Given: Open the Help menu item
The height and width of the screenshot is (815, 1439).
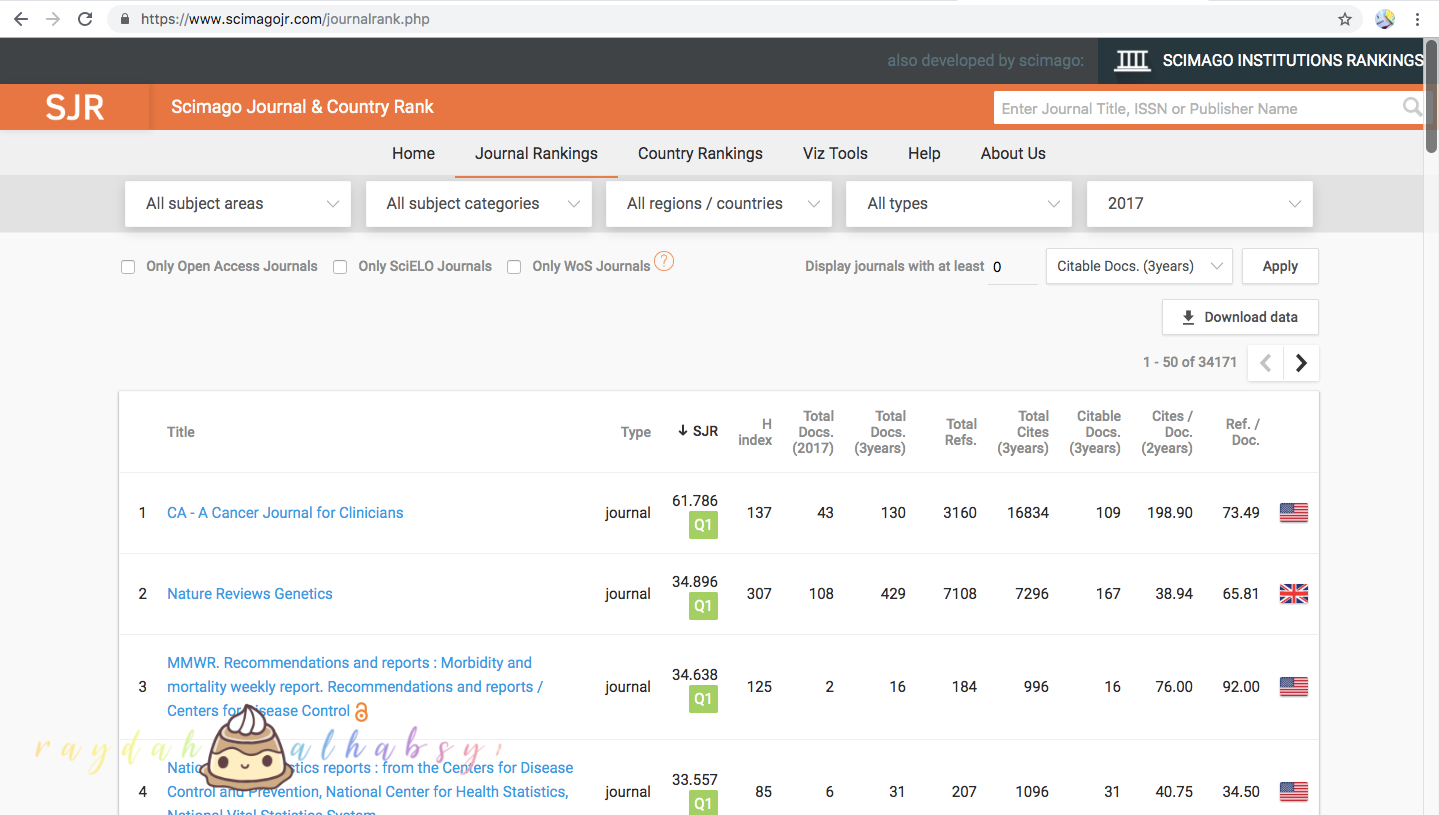Looking at the screenshot, I should pyautogui.click(x=924, y=154).
